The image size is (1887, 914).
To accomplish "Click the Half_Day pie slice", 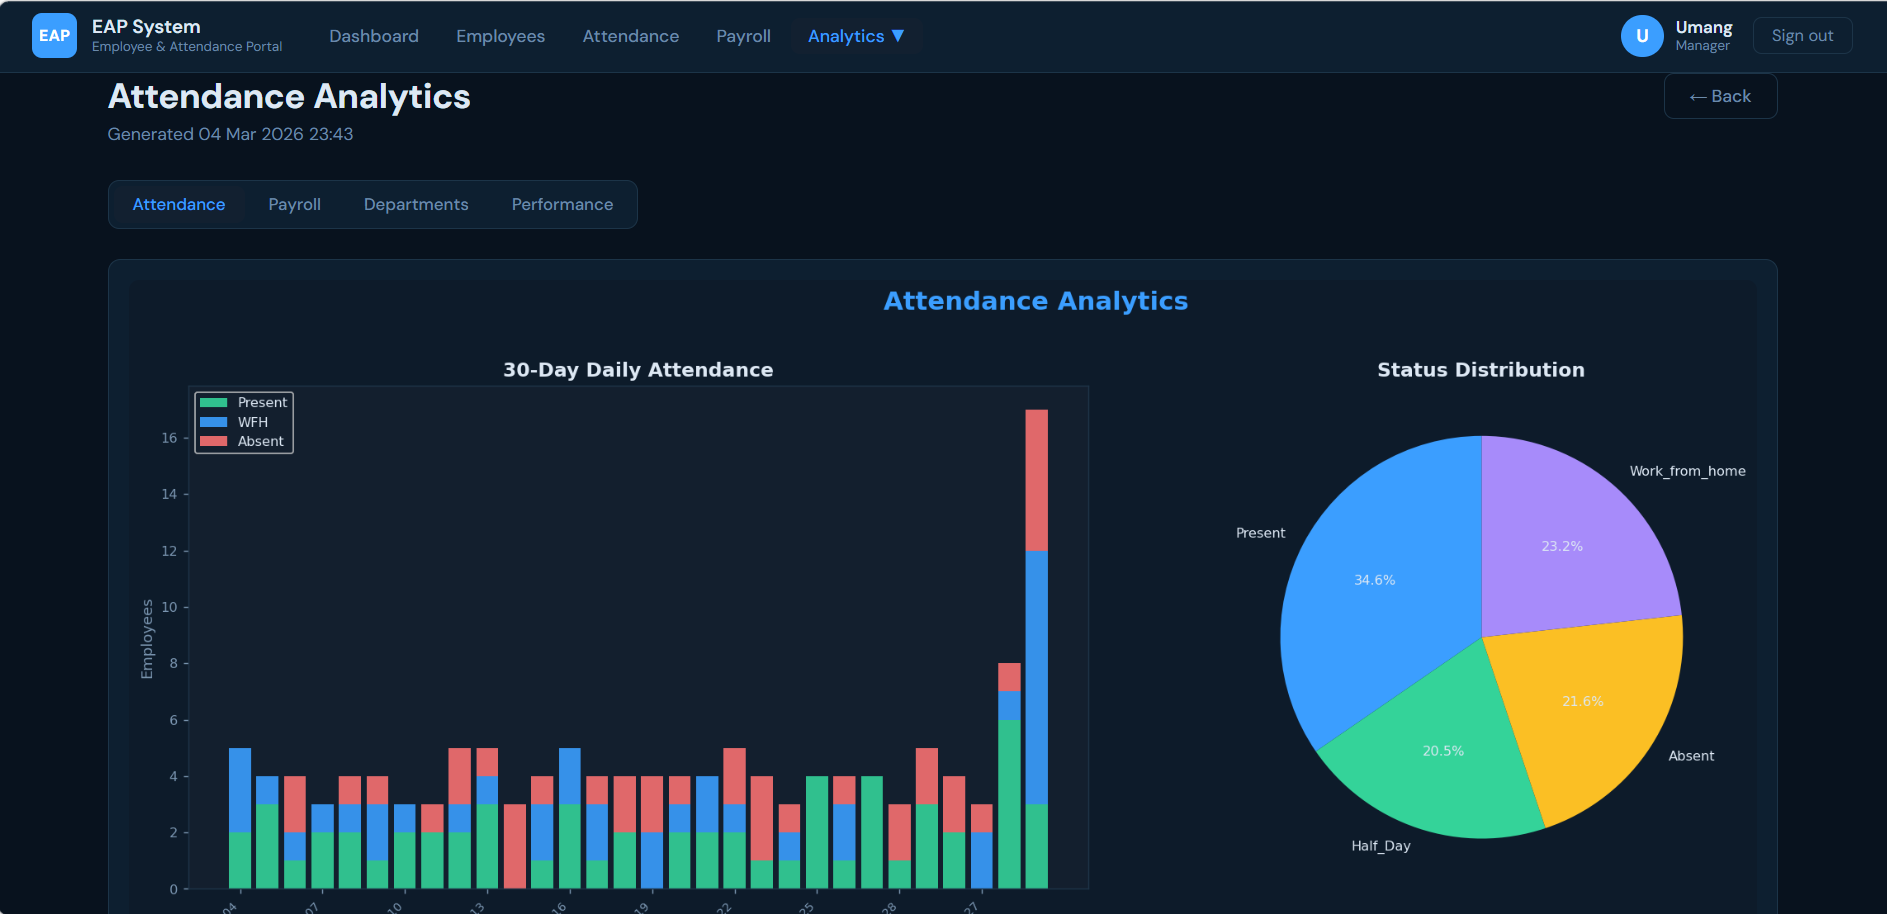I will (1445, 749).
